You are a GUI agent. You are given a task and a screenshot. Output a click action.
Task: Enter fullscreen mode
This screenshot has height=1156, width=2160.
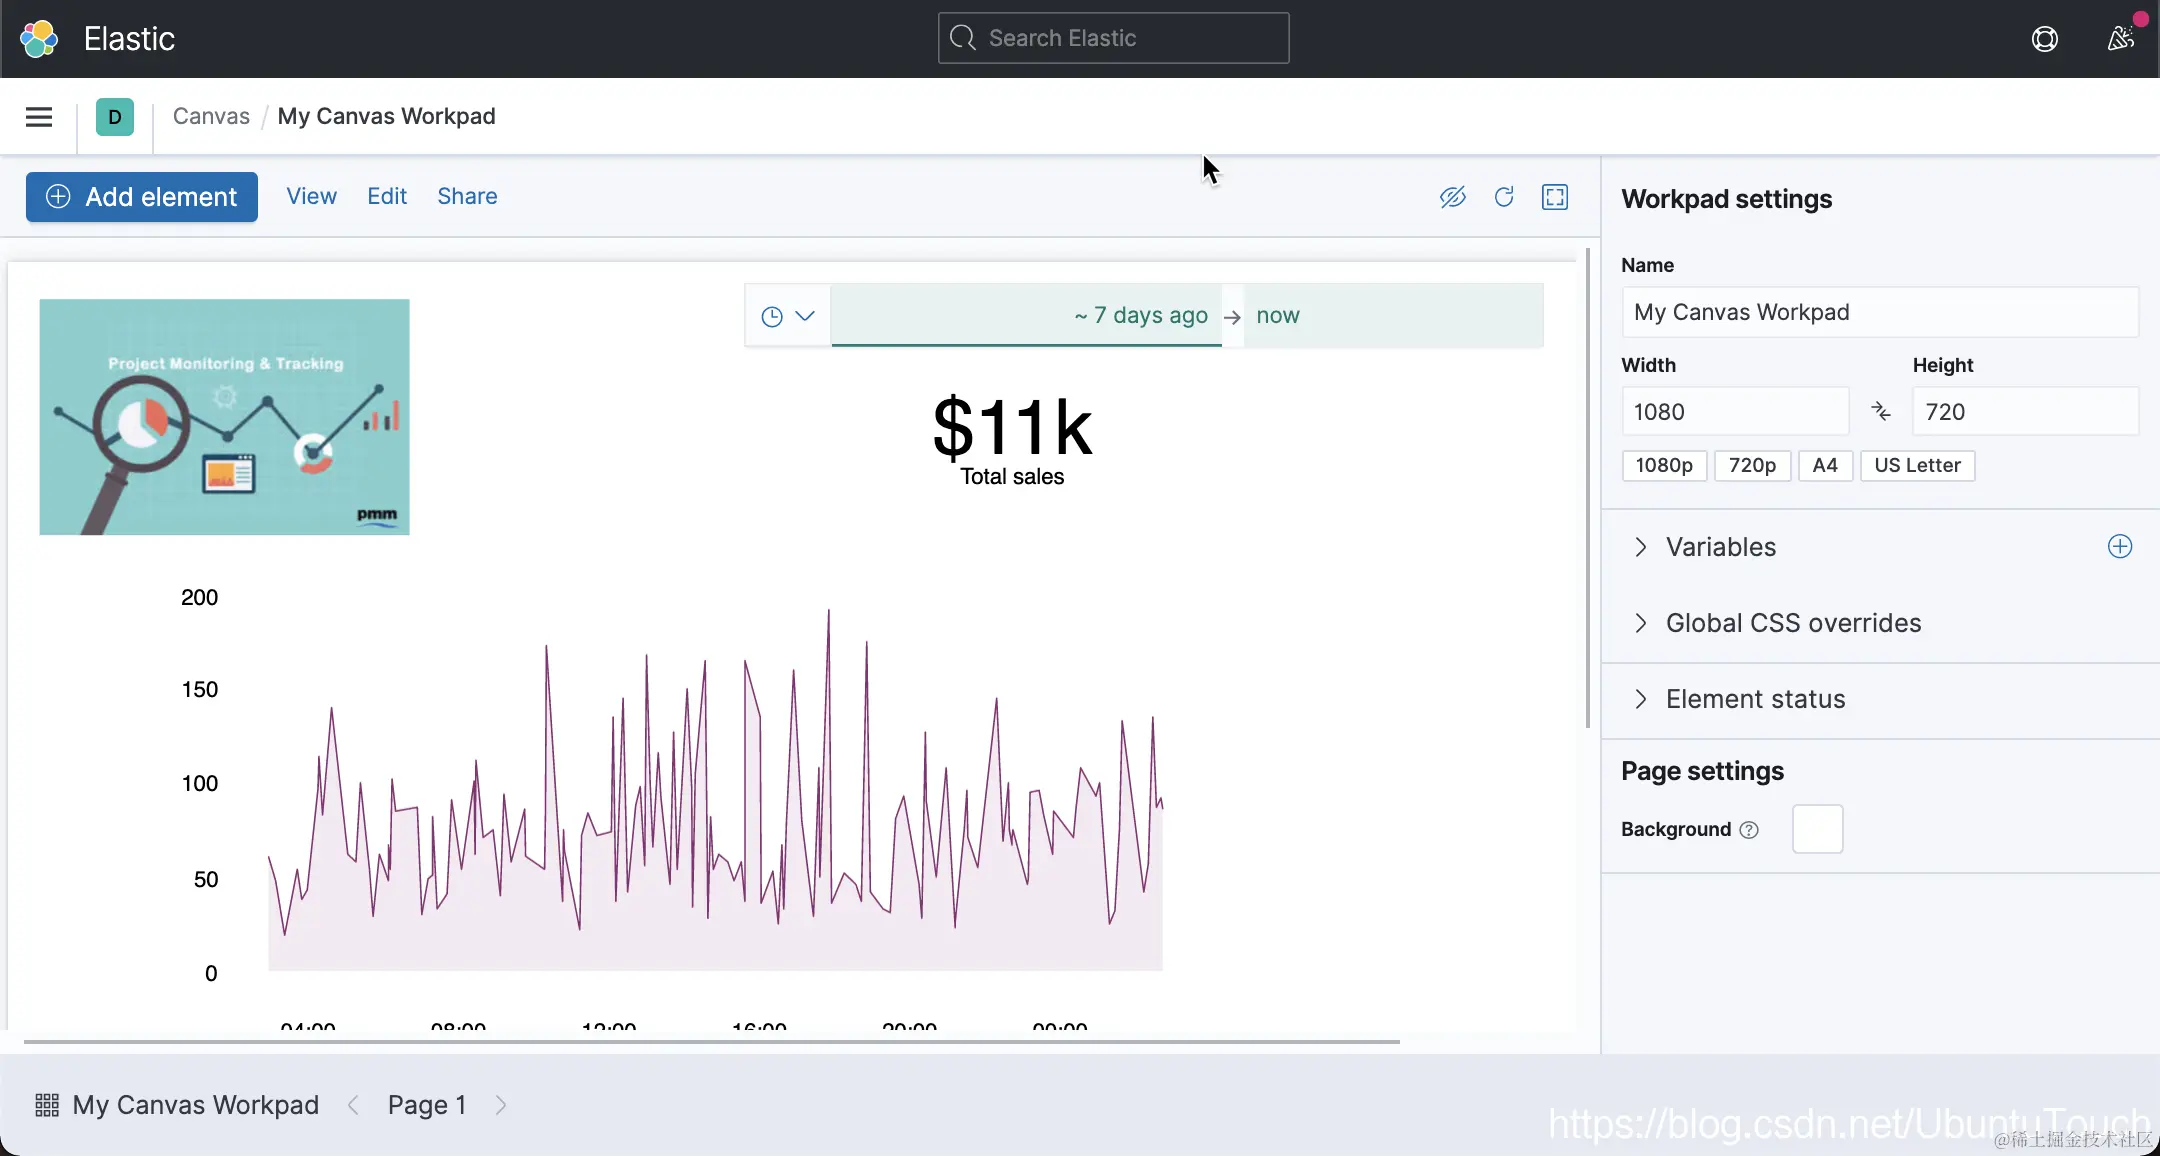1555,197
